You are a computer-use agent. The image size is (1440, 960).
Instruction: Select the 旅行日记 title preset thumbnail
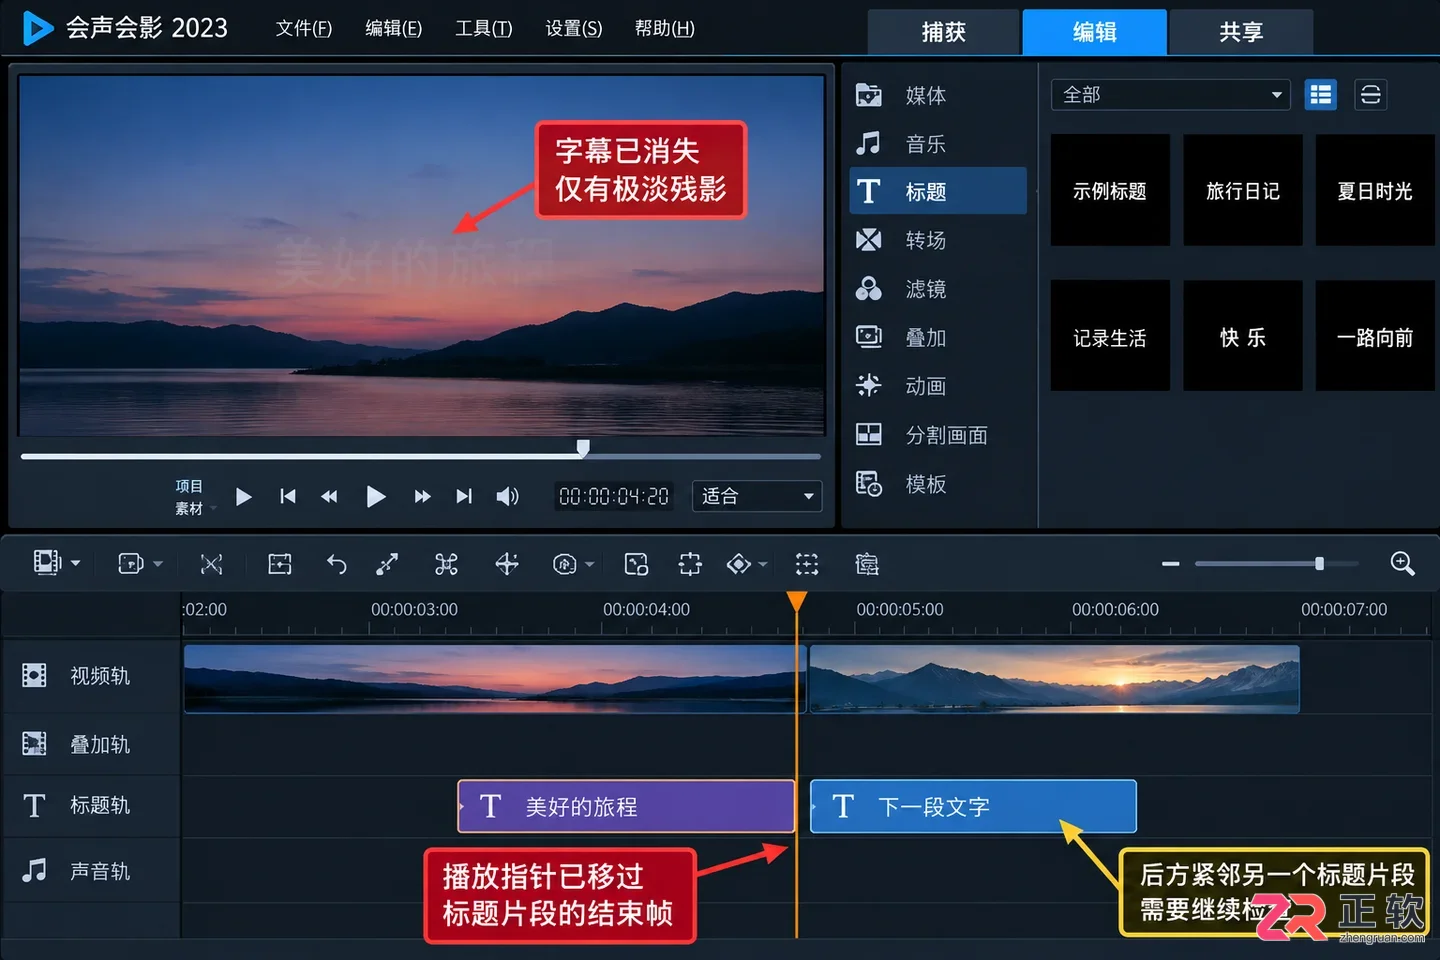tap(1242, 190)
